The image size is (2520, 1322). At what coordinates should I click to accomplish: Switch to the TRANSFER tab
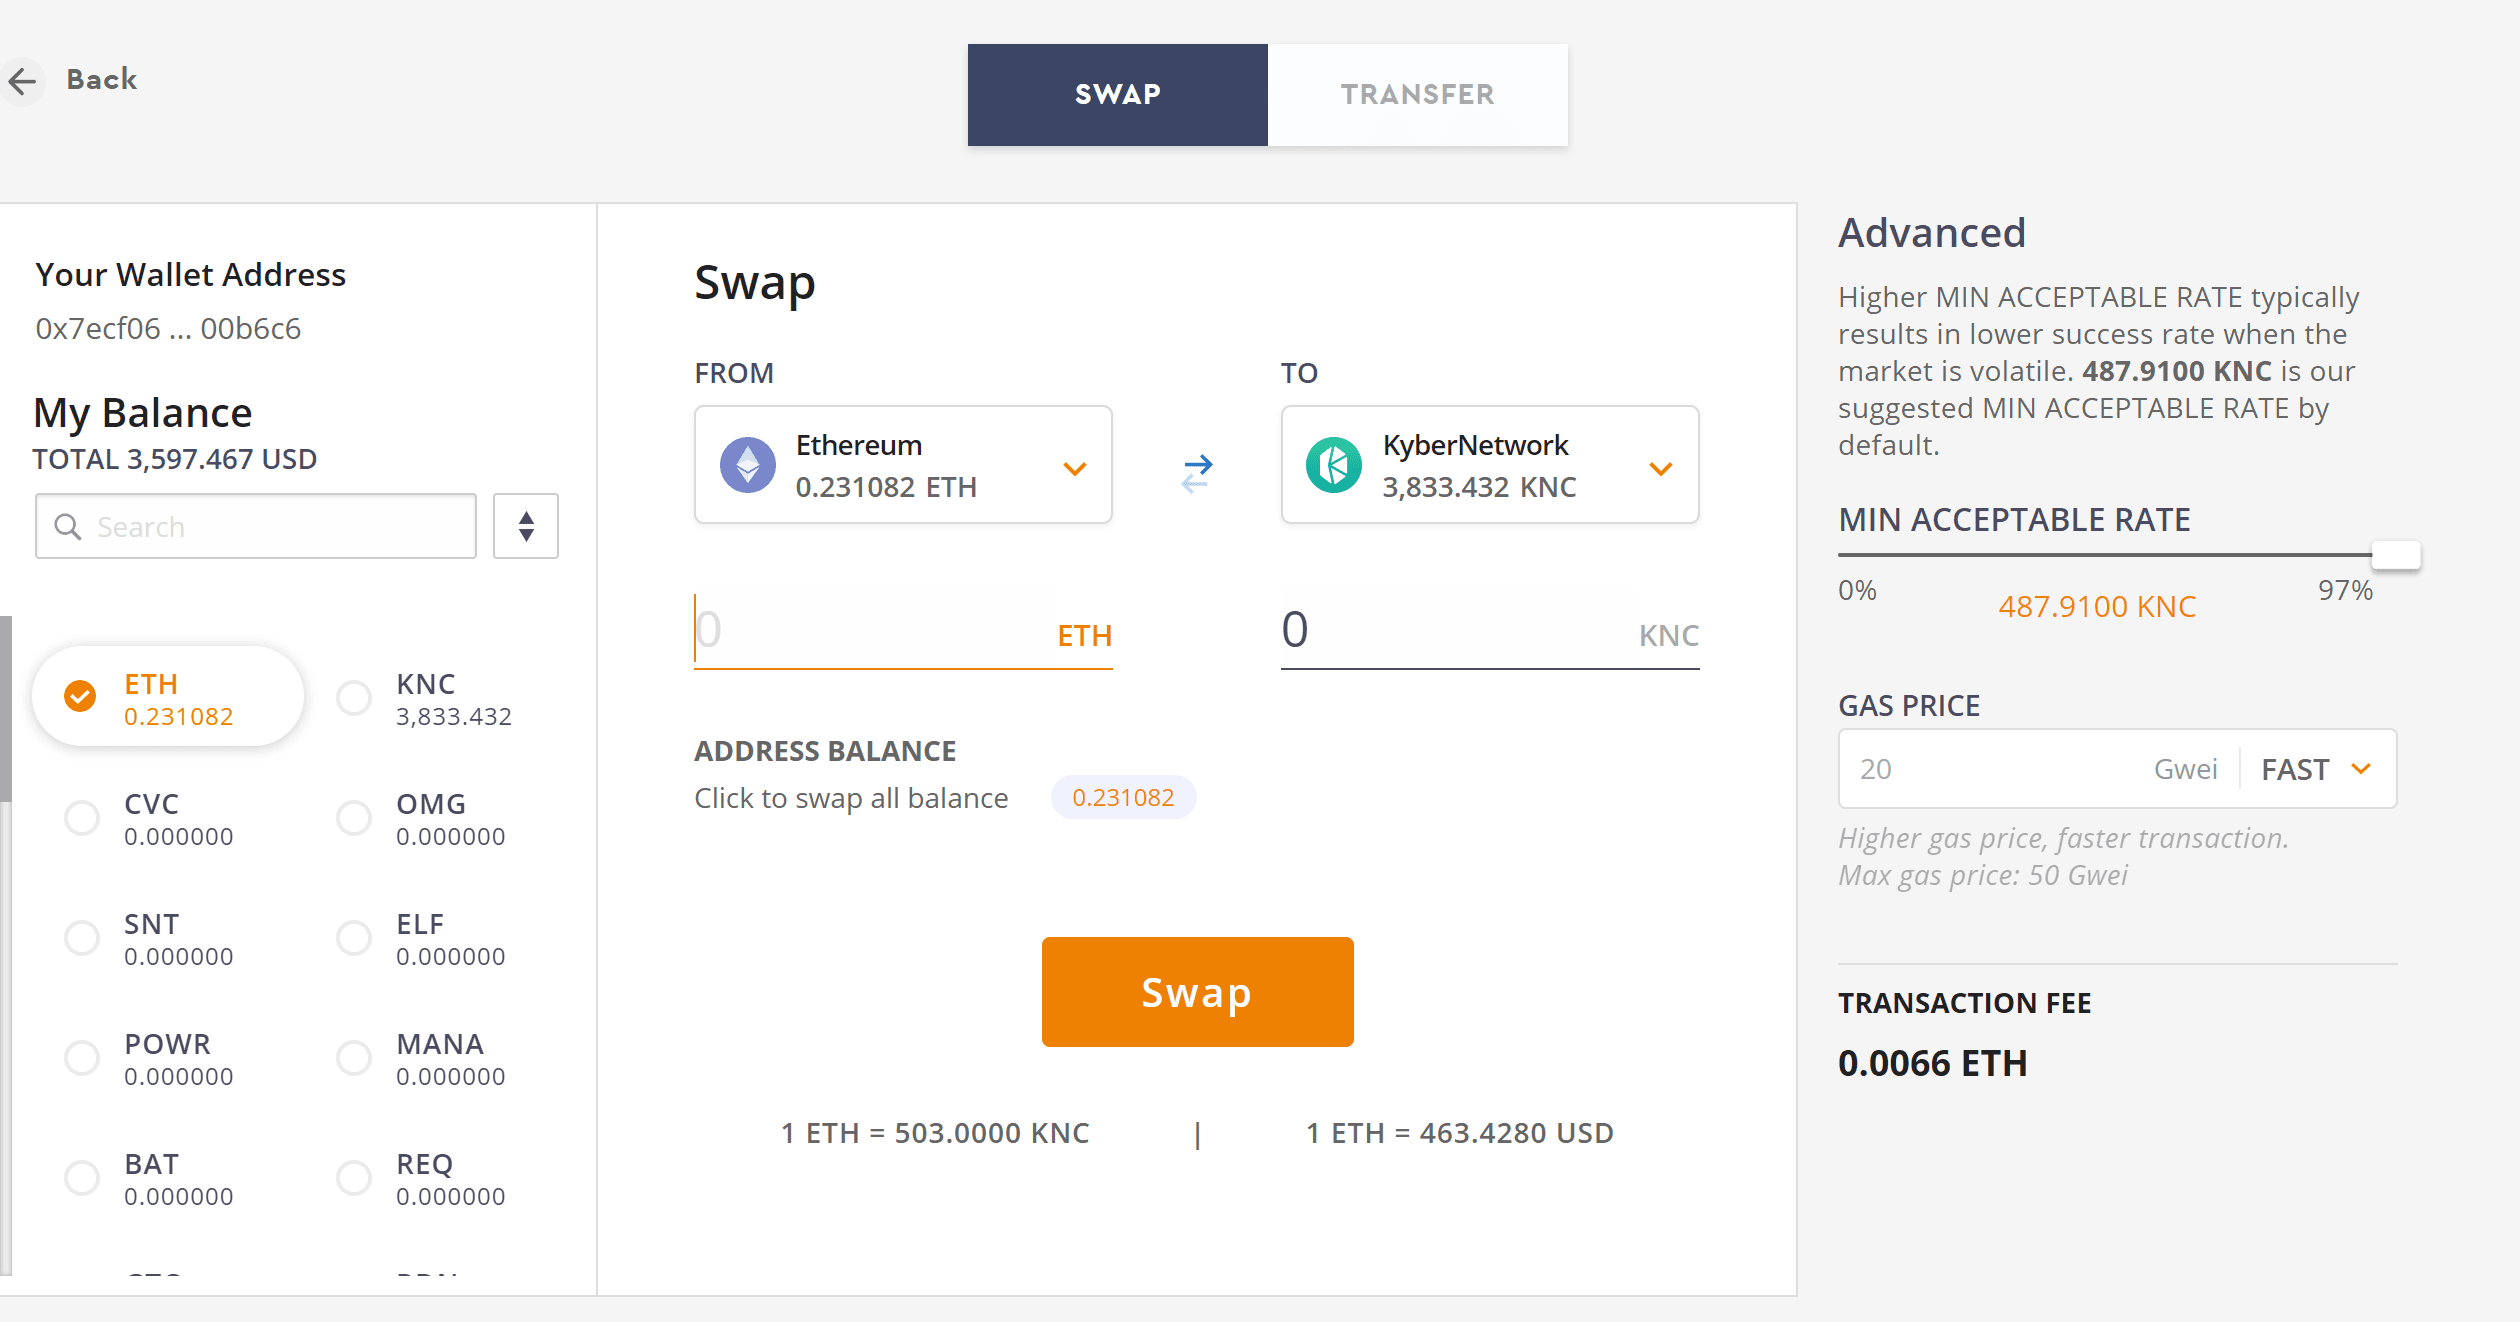1417,95
